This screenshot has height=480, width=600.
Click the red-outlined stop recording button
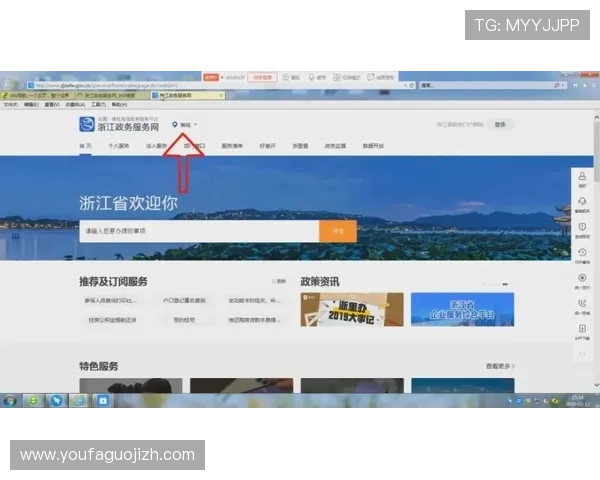coord(262,77)
